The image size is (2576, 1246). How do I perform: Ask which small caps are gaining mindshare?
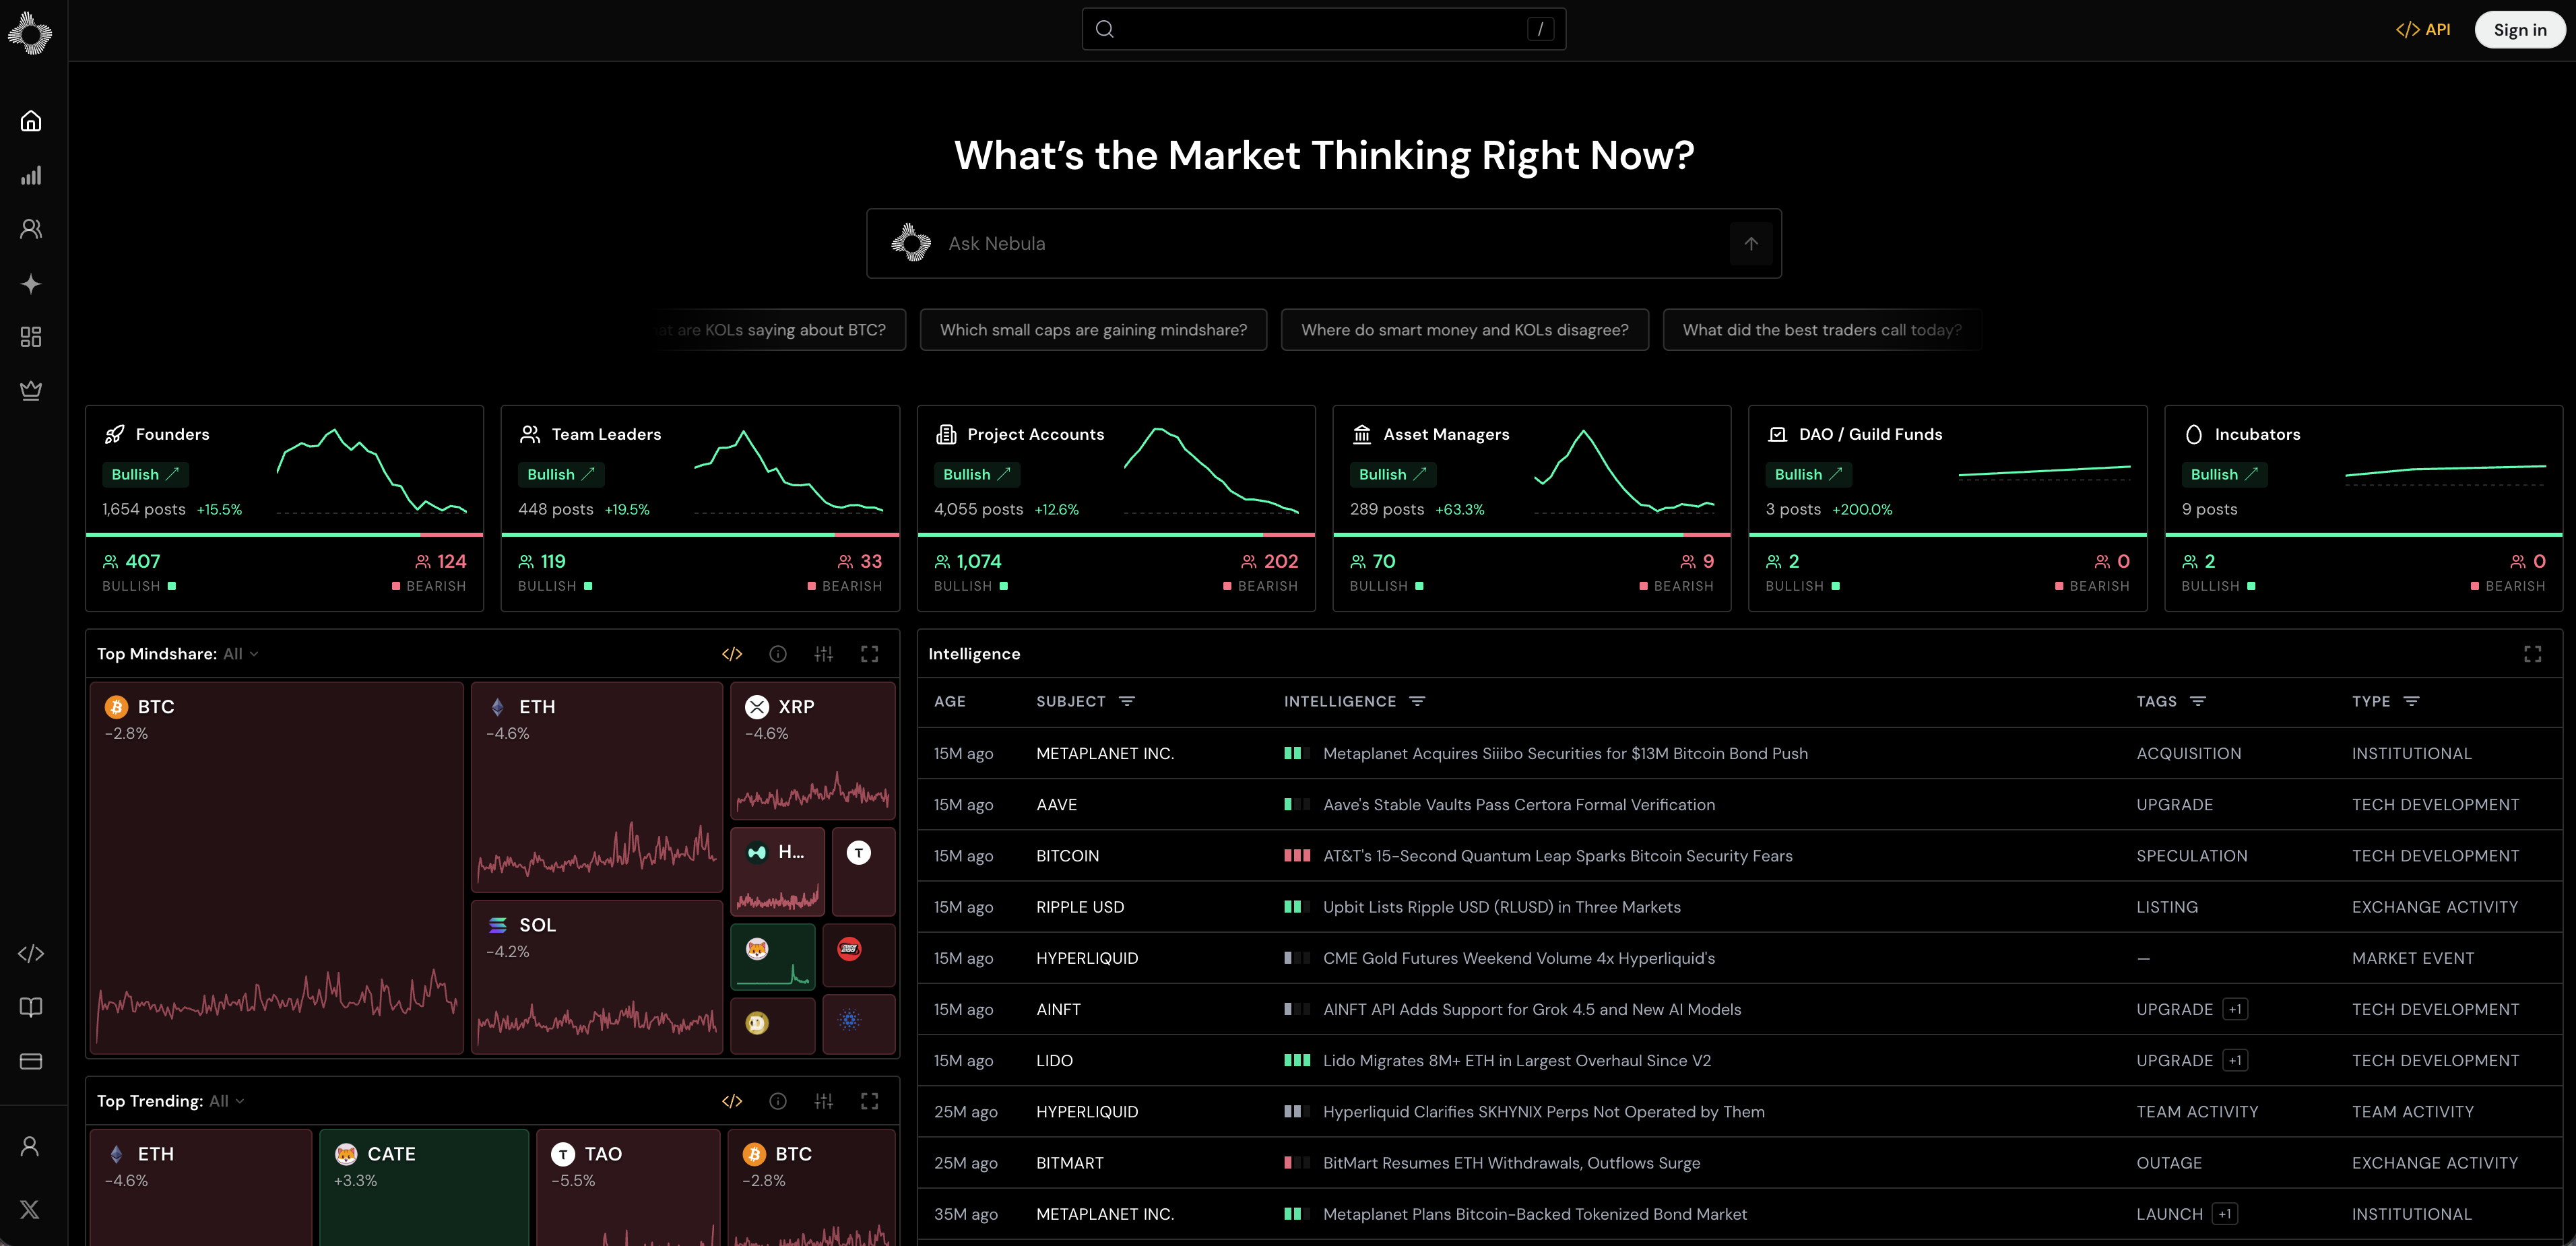click(x=1093, y=330)
